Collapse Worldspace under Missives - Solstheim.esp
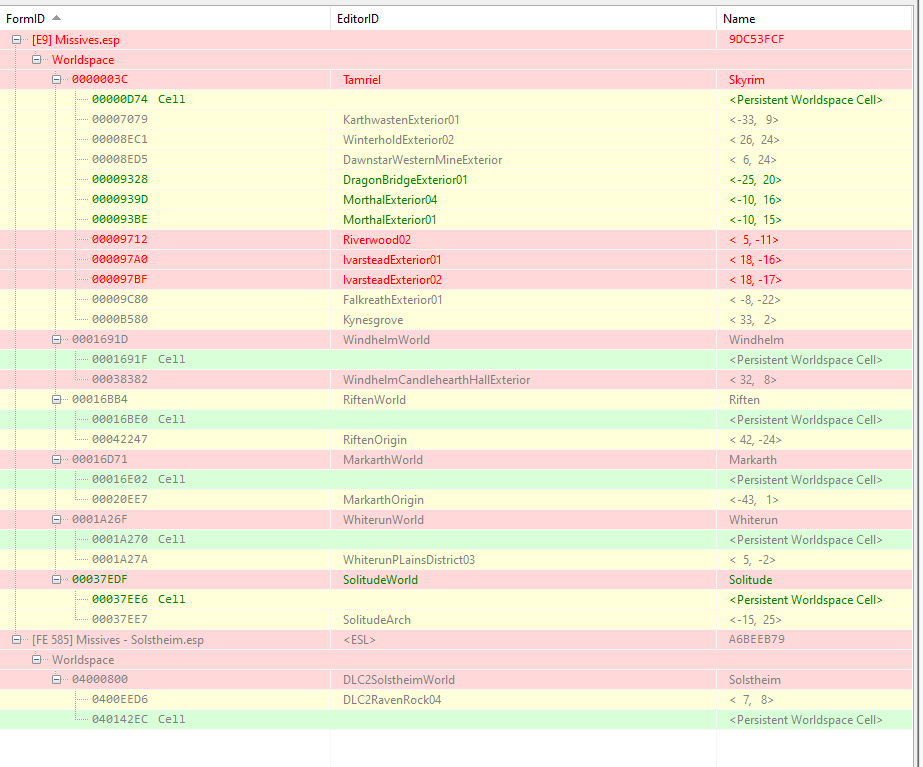This screenshot has height=767, width=923. pyautogui.click(x=36, y=660)
